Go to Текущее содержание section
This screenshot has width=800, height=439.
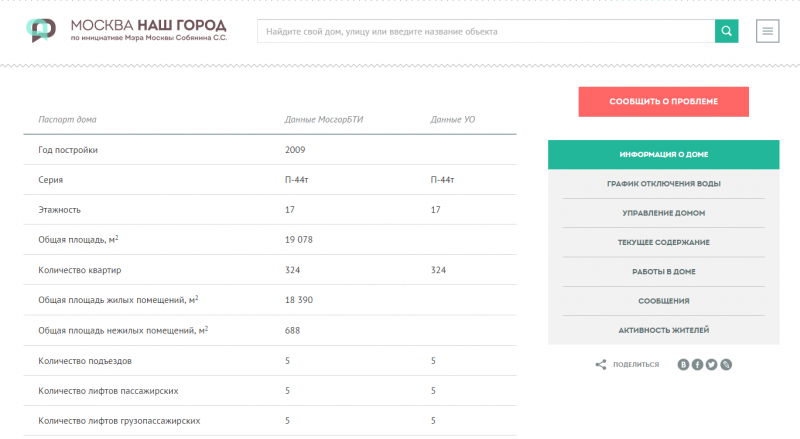[x=664, y=242]
